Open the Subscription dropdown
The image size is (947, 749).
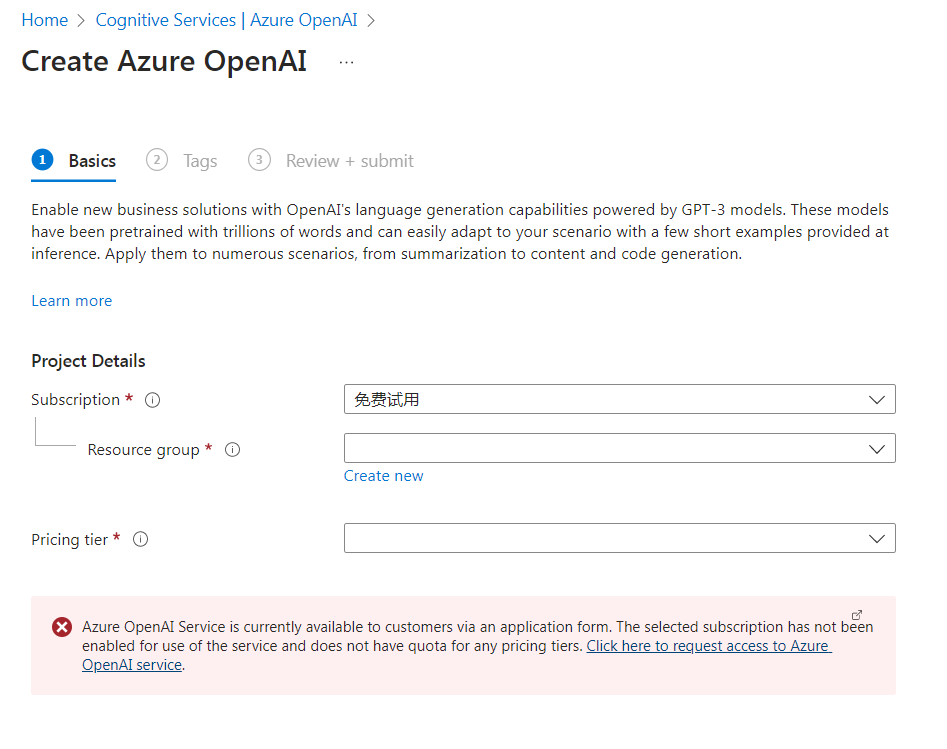620,399
